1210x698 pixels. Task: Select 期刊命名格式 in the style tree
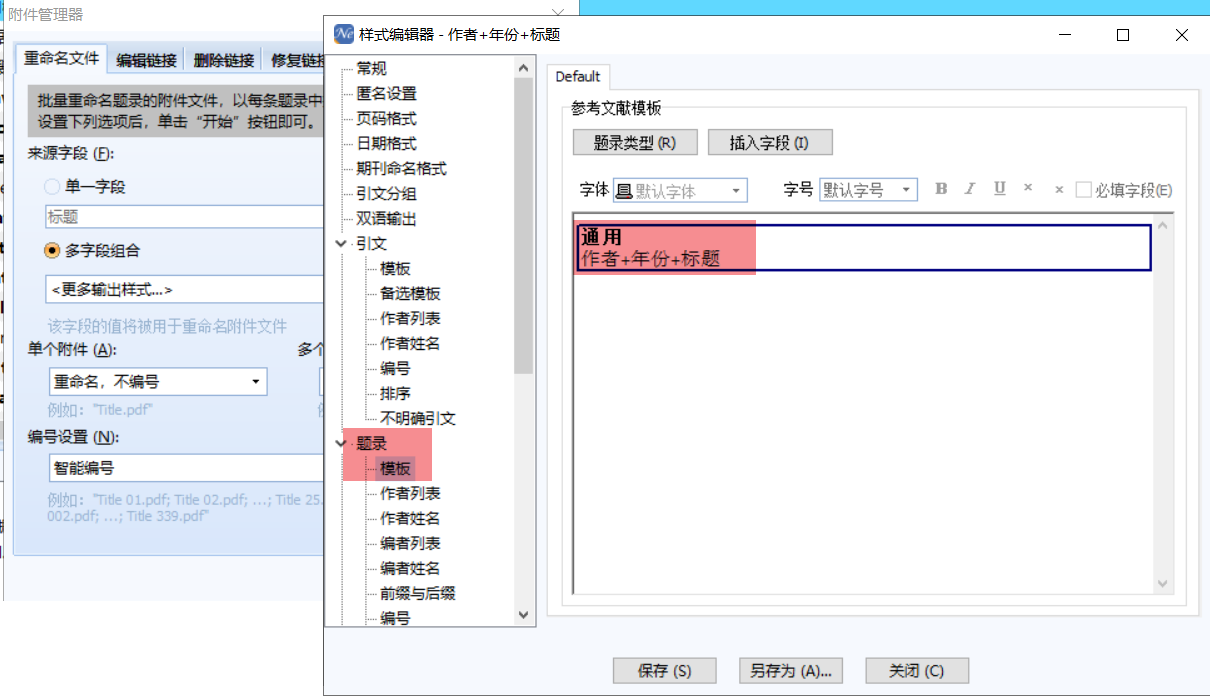coord(401,168)
